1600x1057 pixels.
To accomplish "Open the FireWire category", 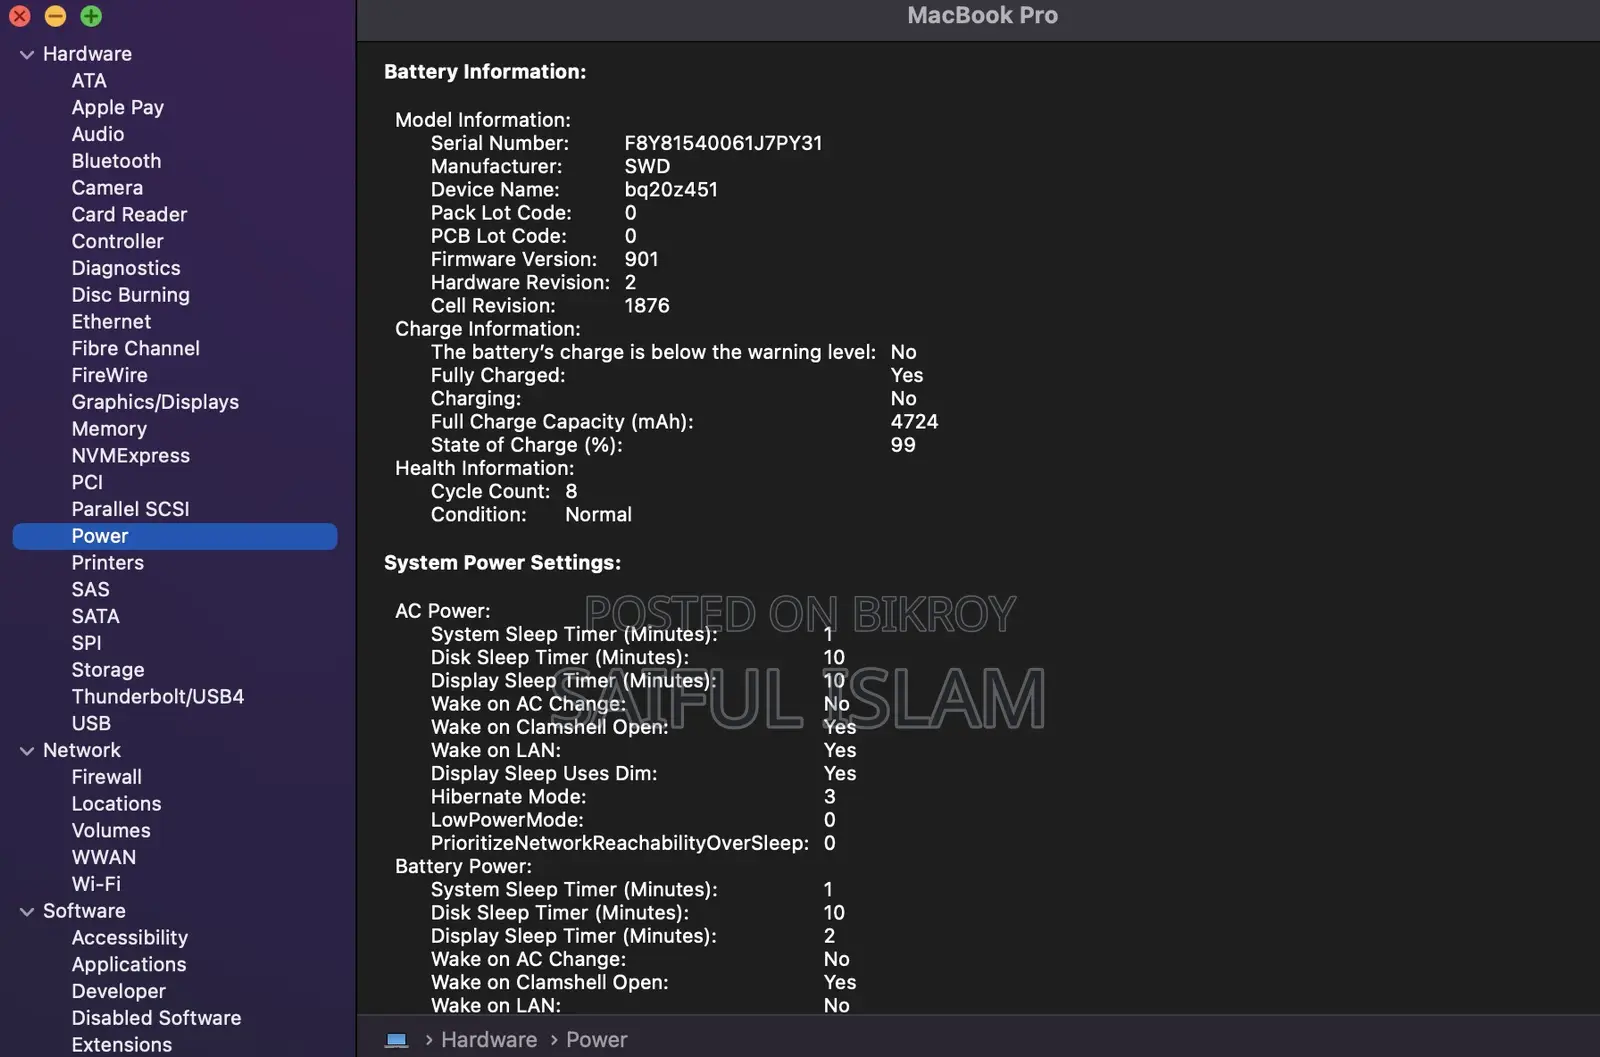I will 109,376.
